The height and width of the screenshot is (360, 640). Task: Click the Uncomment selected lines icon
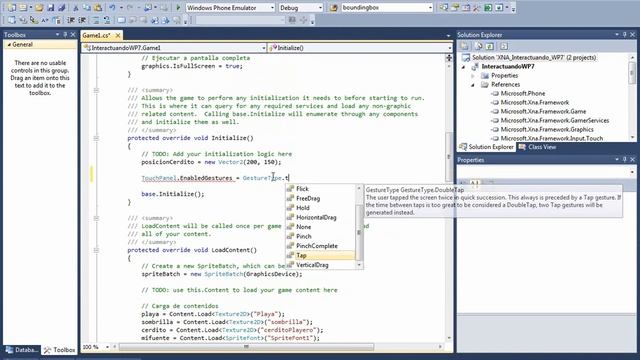pos(107,20)
